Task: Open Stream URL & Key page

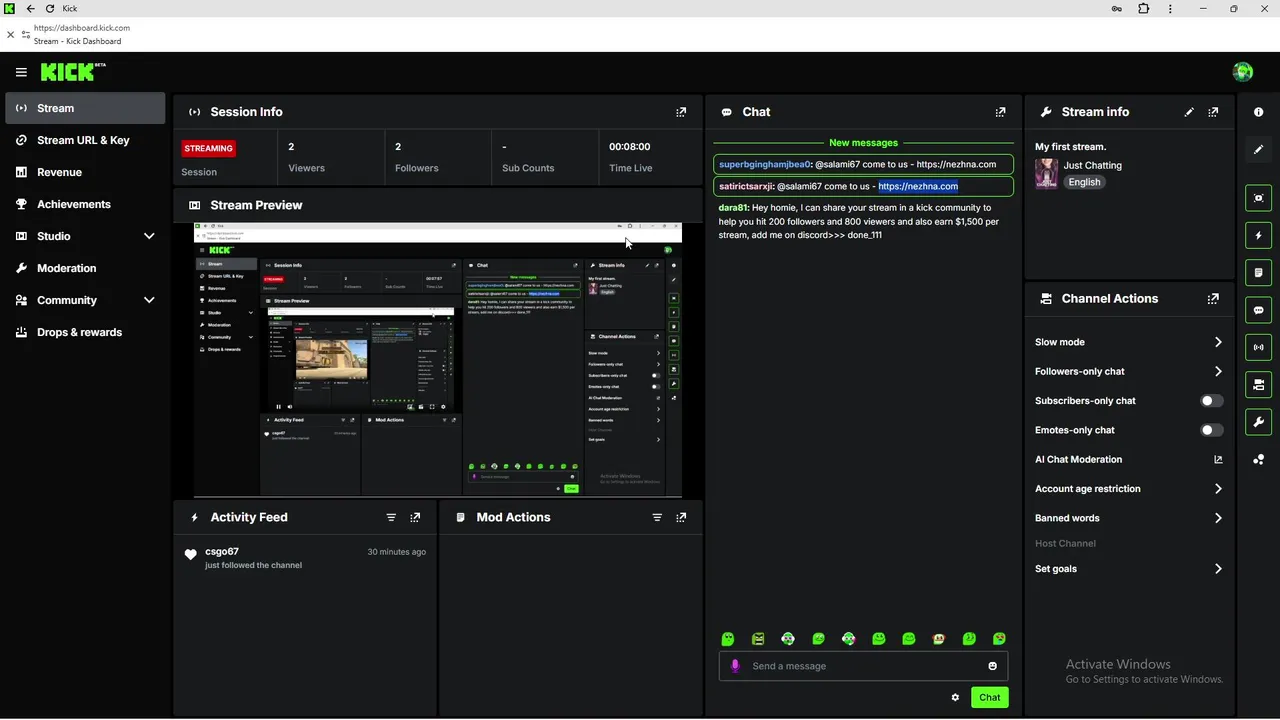Action: pyautogui.click(x=85, y=140)
